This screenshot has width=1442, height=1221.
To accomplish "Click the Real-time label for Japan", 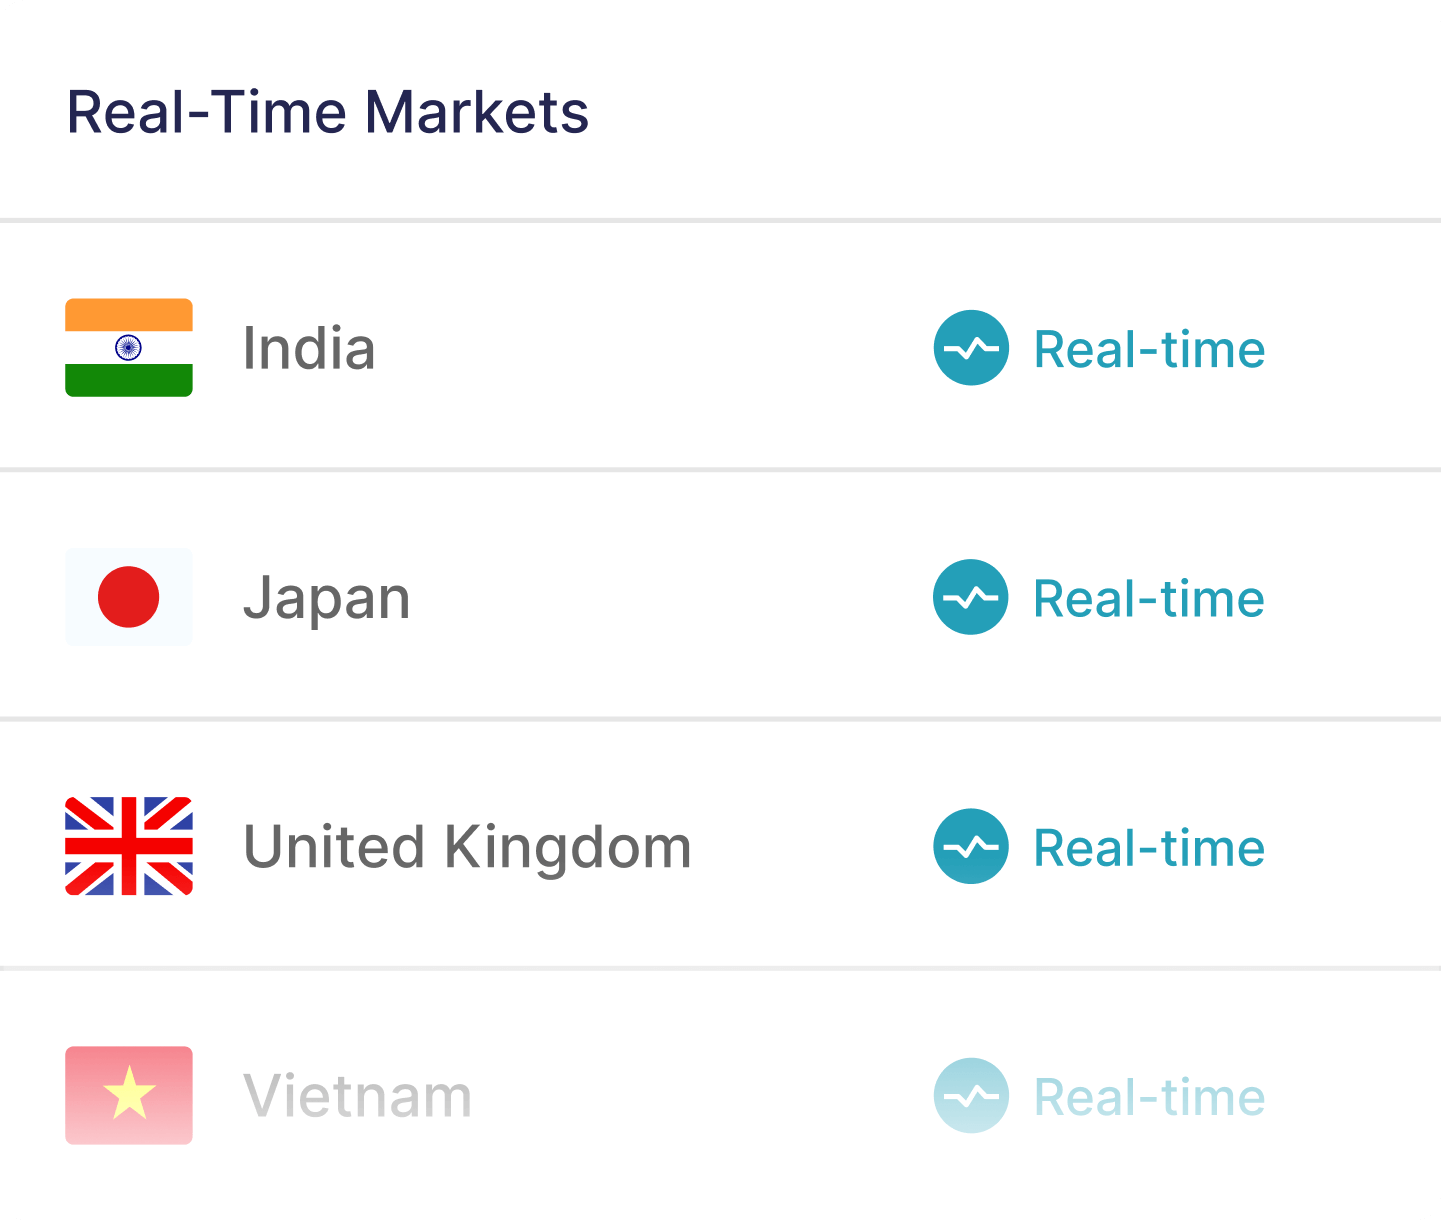I will tap(1149, 598).
